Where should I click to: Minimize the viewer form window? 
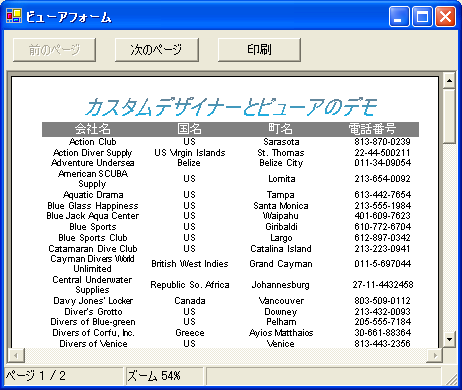(x=399, y=16)
